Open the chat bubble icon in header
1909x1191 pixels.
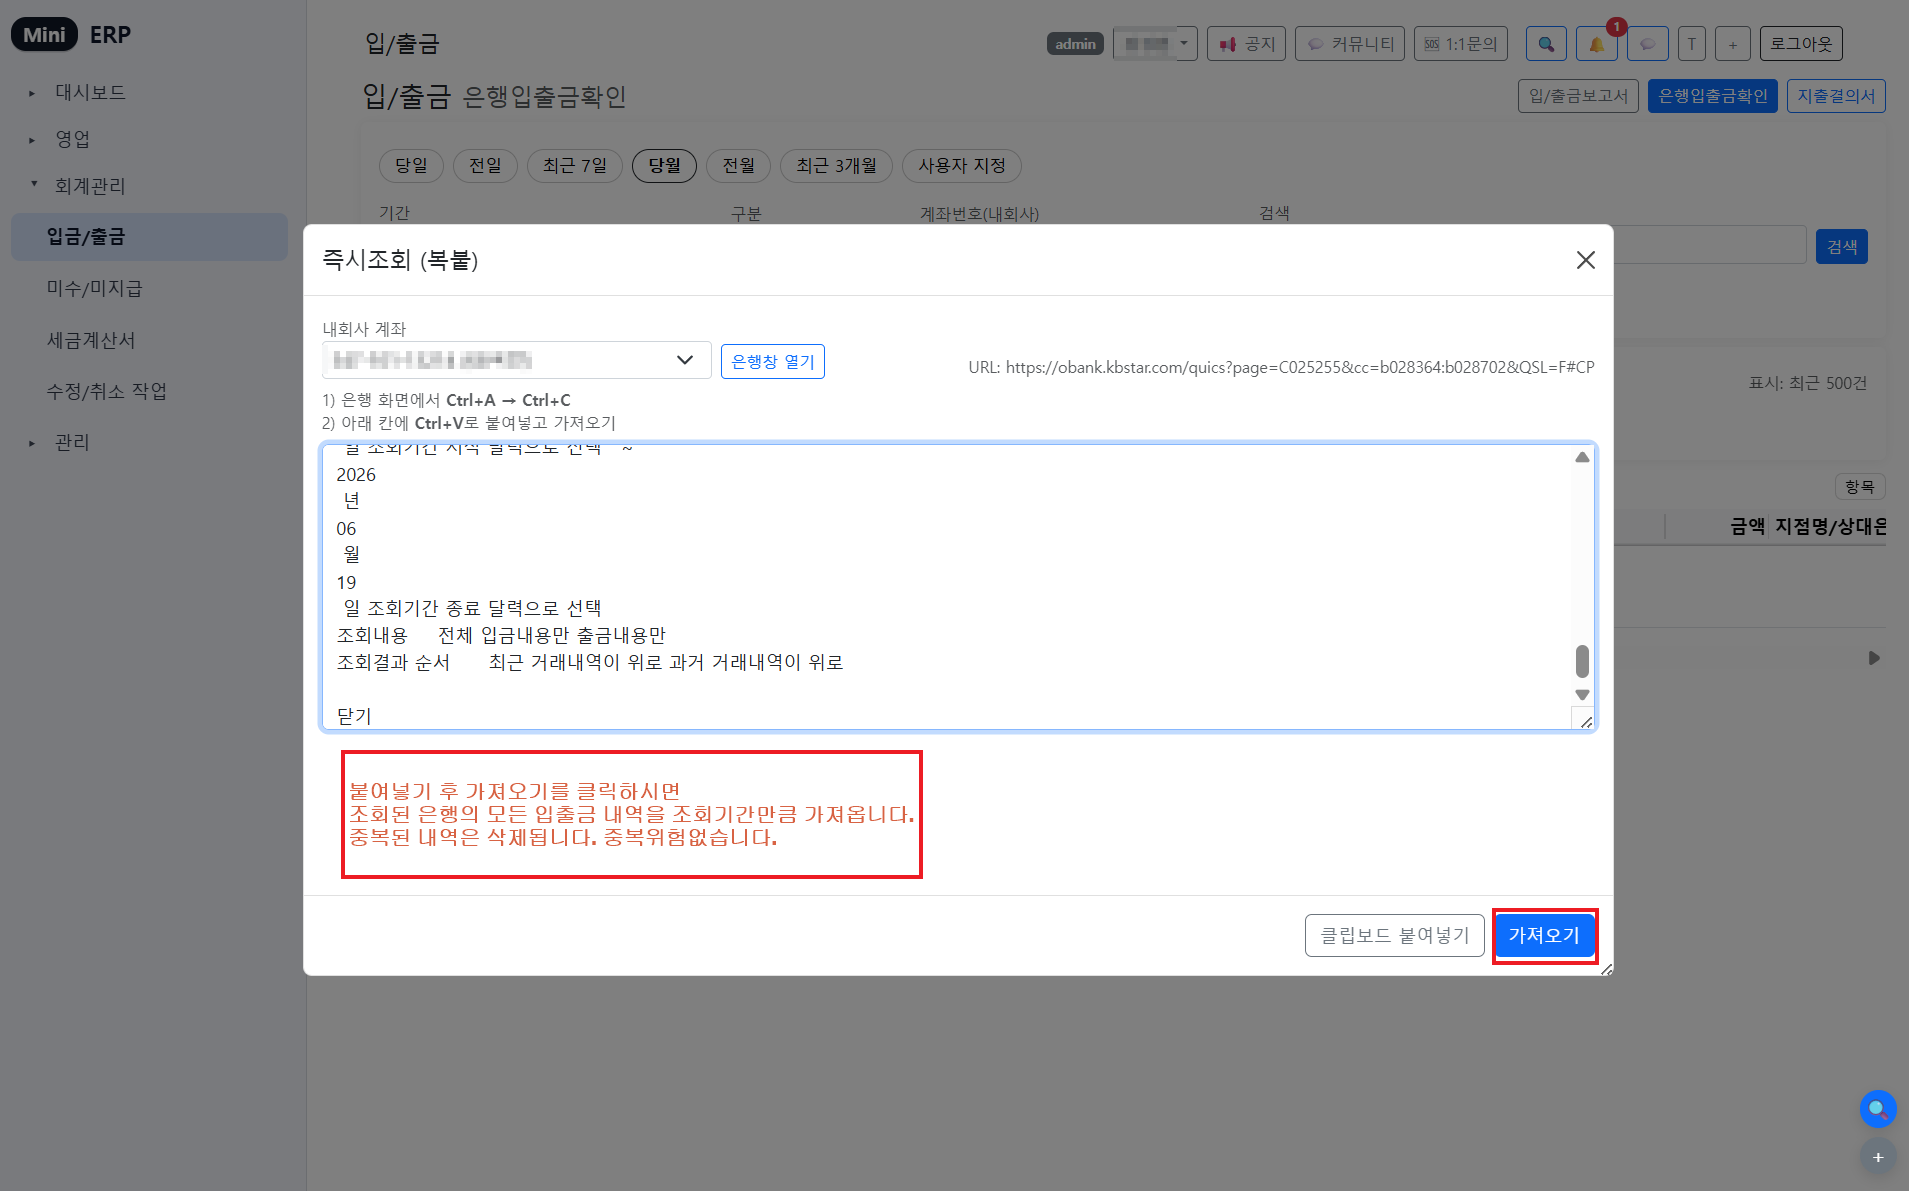click(x=1648, y=44)
